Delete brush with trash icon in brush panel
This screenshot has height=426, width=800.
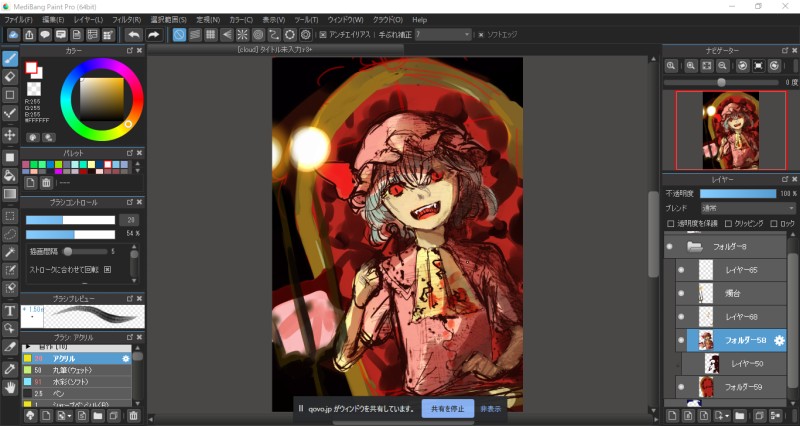coord(133,416)
